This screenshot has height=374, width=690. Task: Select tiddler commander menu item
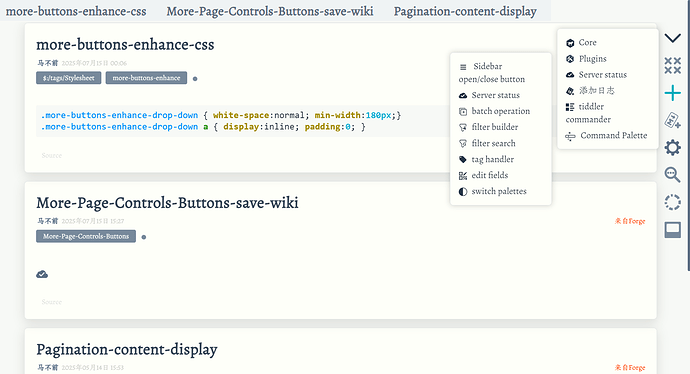click(588, 113)
